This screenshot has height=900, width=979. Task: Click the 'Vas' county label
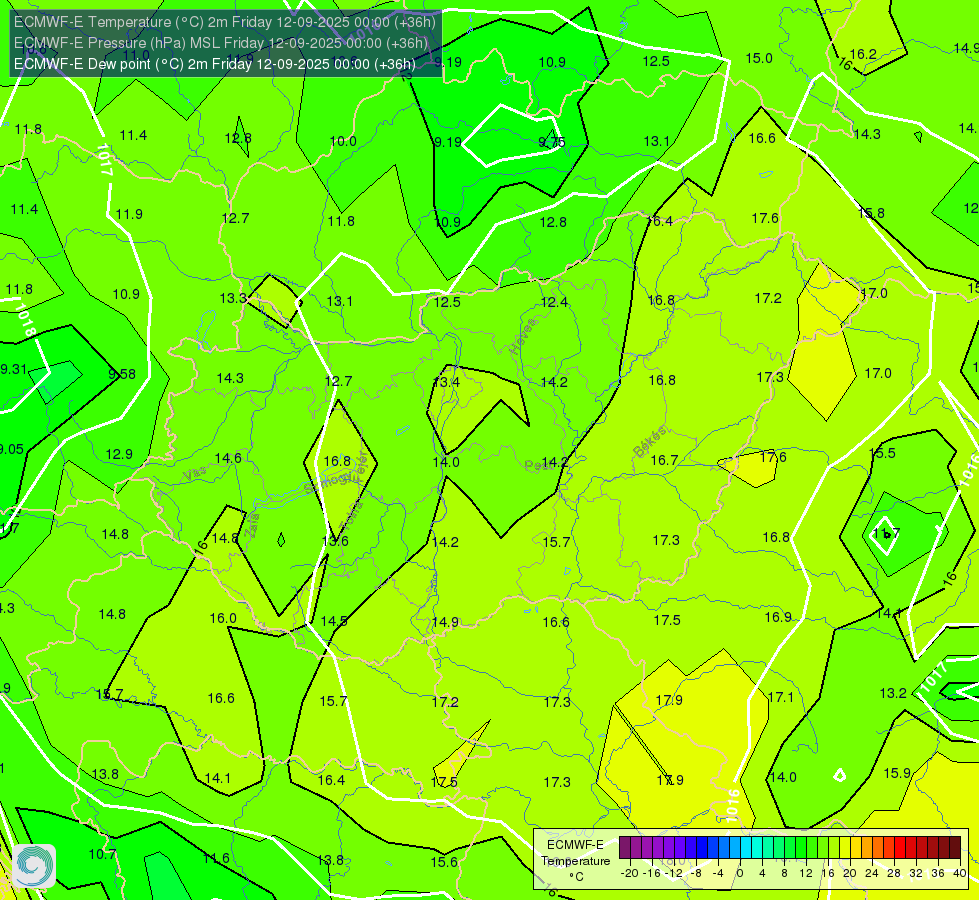point(195,475)
